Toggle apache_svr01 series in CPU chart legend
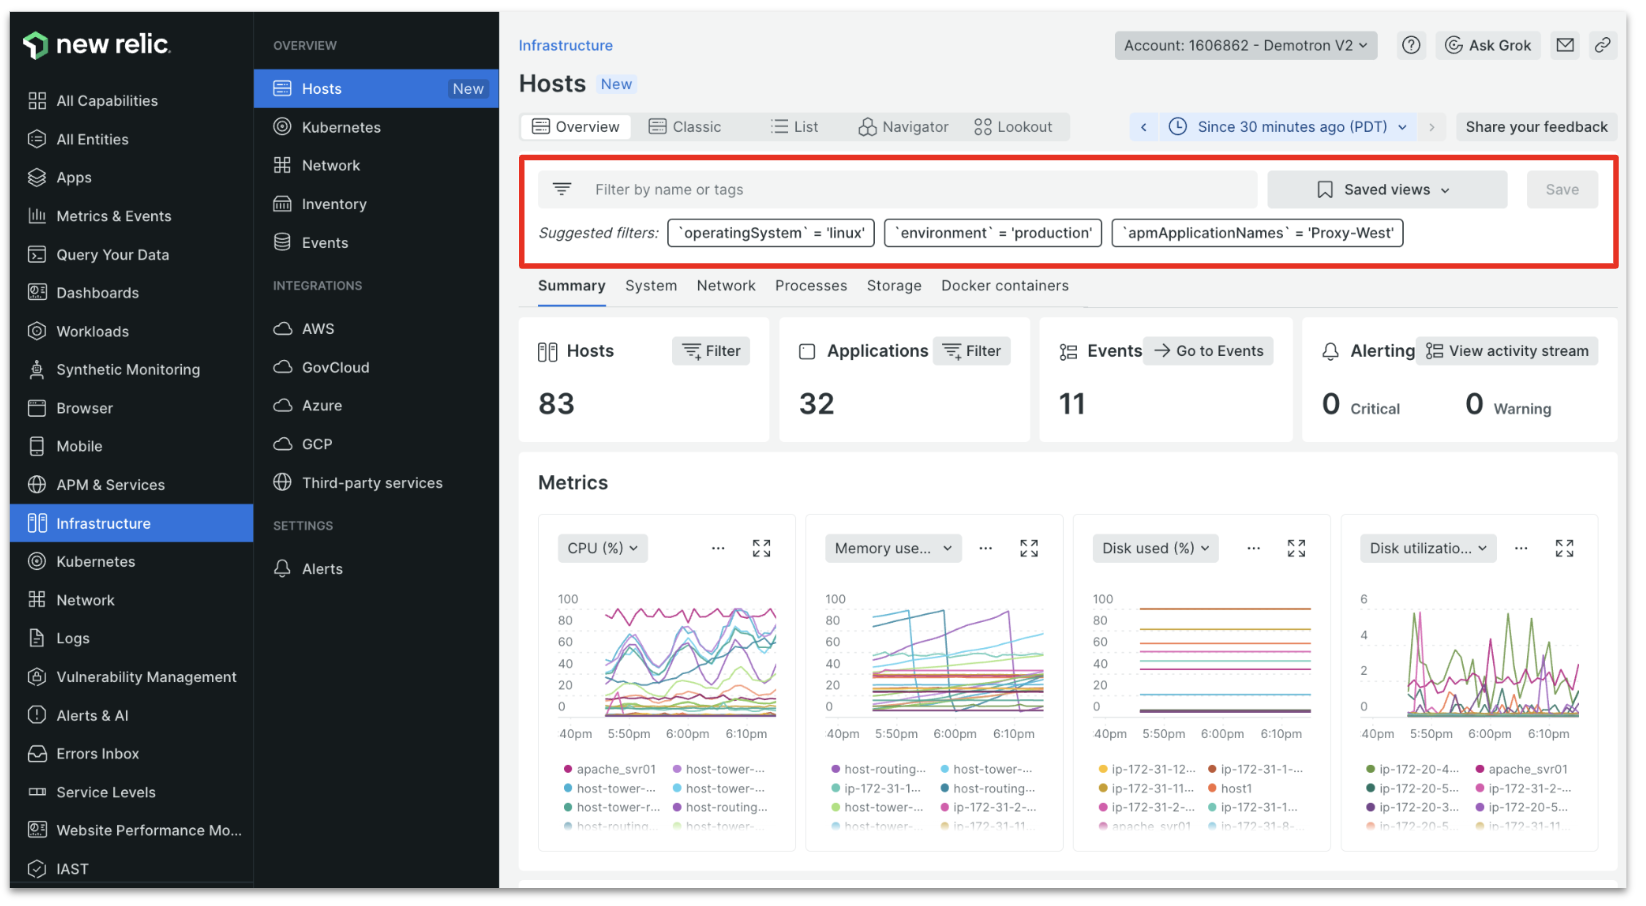Viewport: 1646px width, 906px height. pyautogui.click(x=611, y=769)
